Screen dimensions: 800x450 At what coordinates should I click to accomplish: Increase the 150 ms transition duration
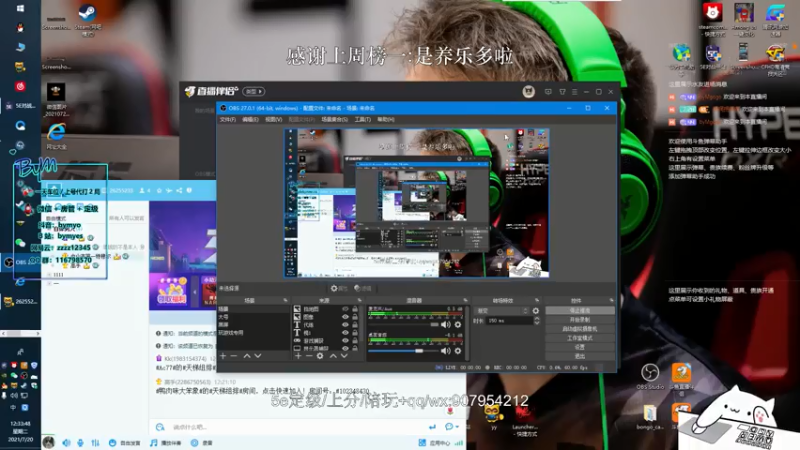[536, 319]
